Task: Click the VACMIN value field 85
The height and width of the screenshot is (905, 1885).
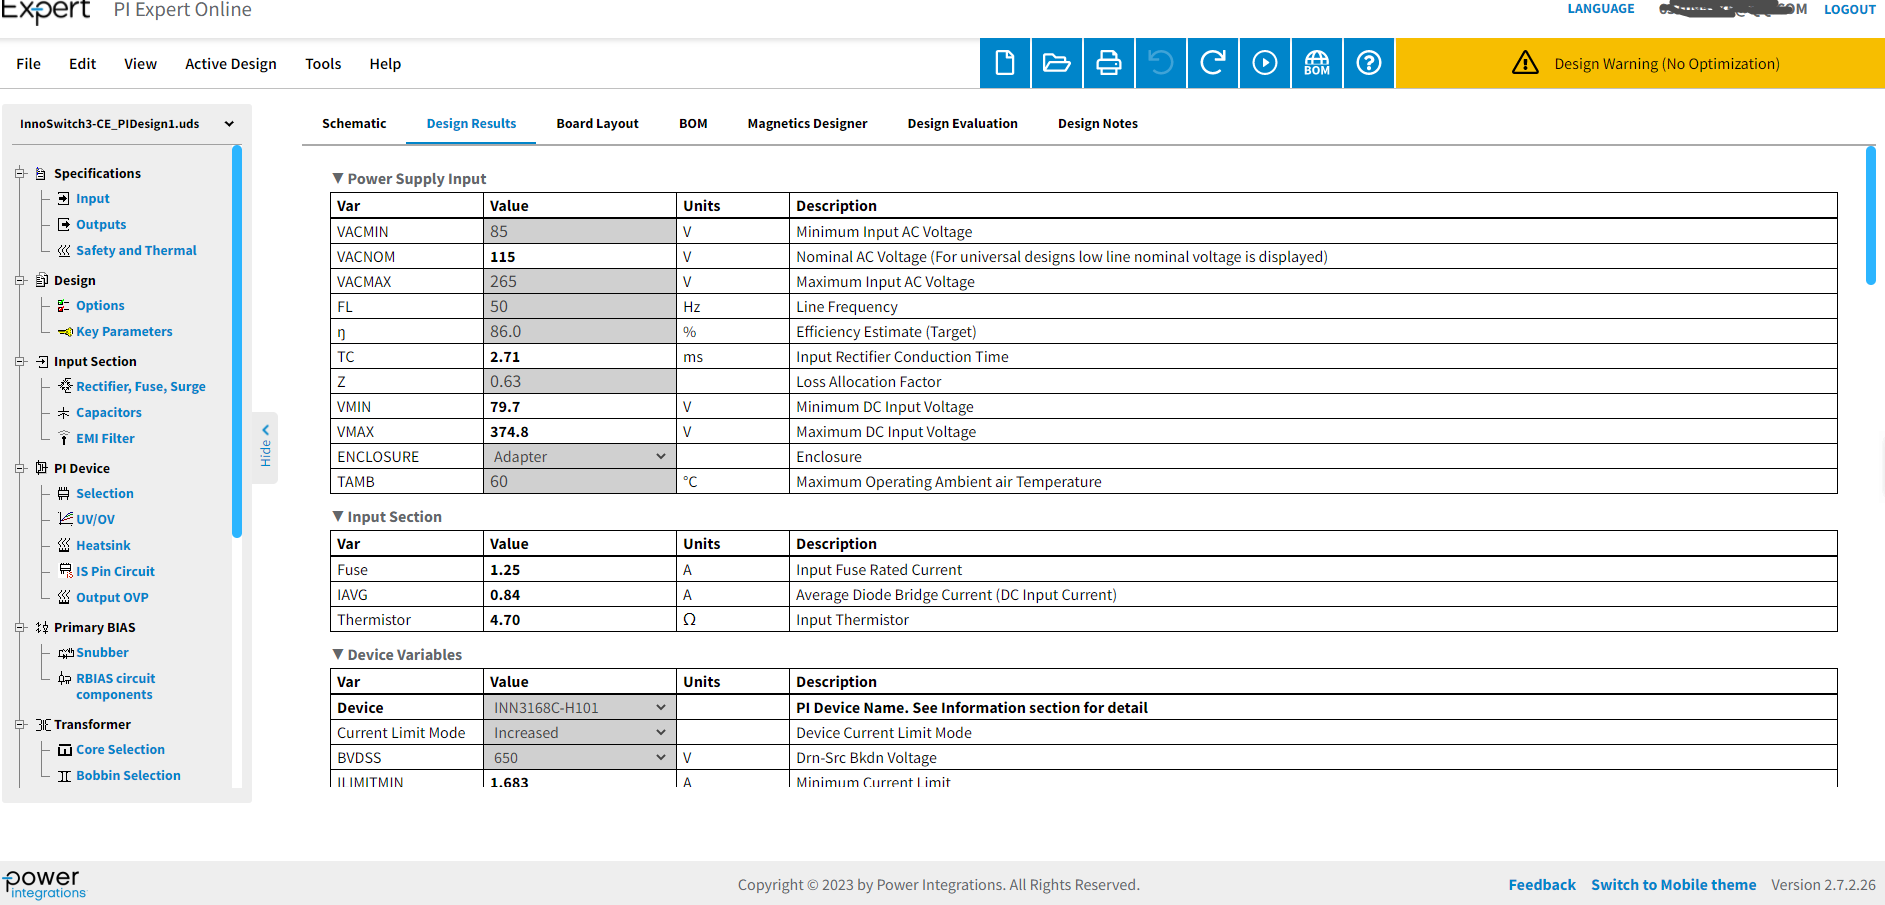Action: click(580, 231)
